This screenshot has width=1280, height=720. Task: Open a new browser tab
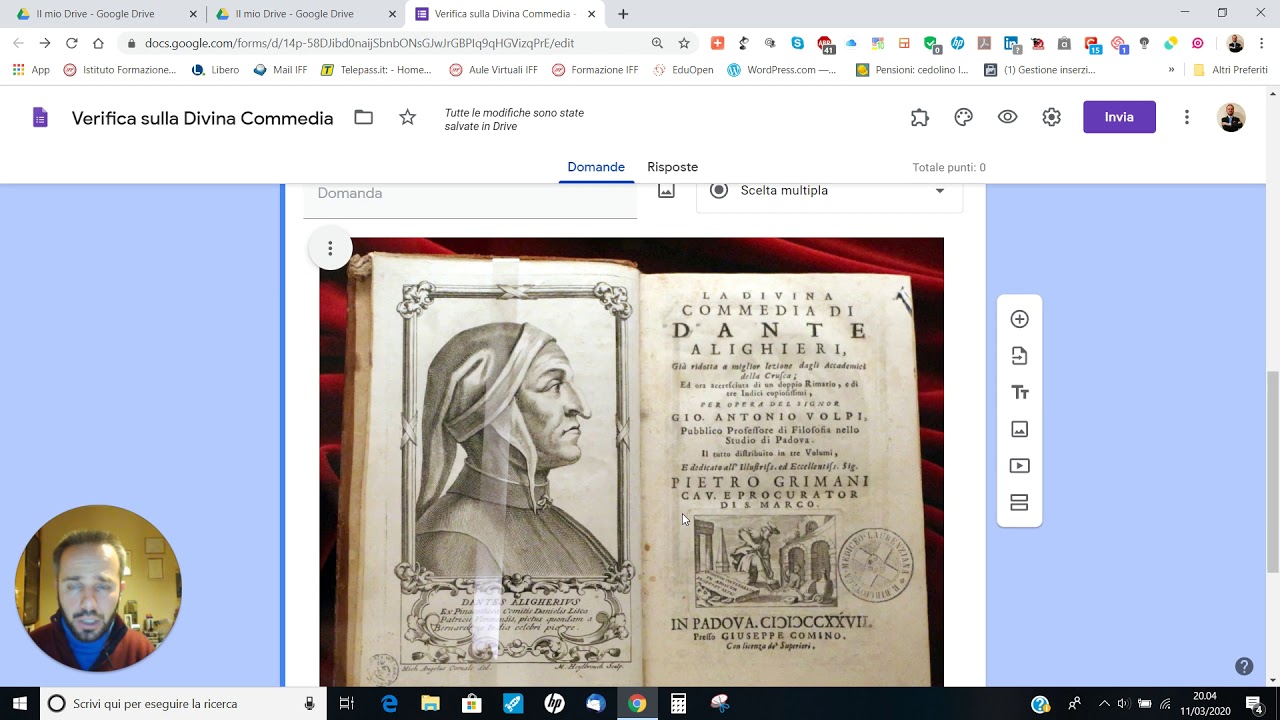coord(623,14)
